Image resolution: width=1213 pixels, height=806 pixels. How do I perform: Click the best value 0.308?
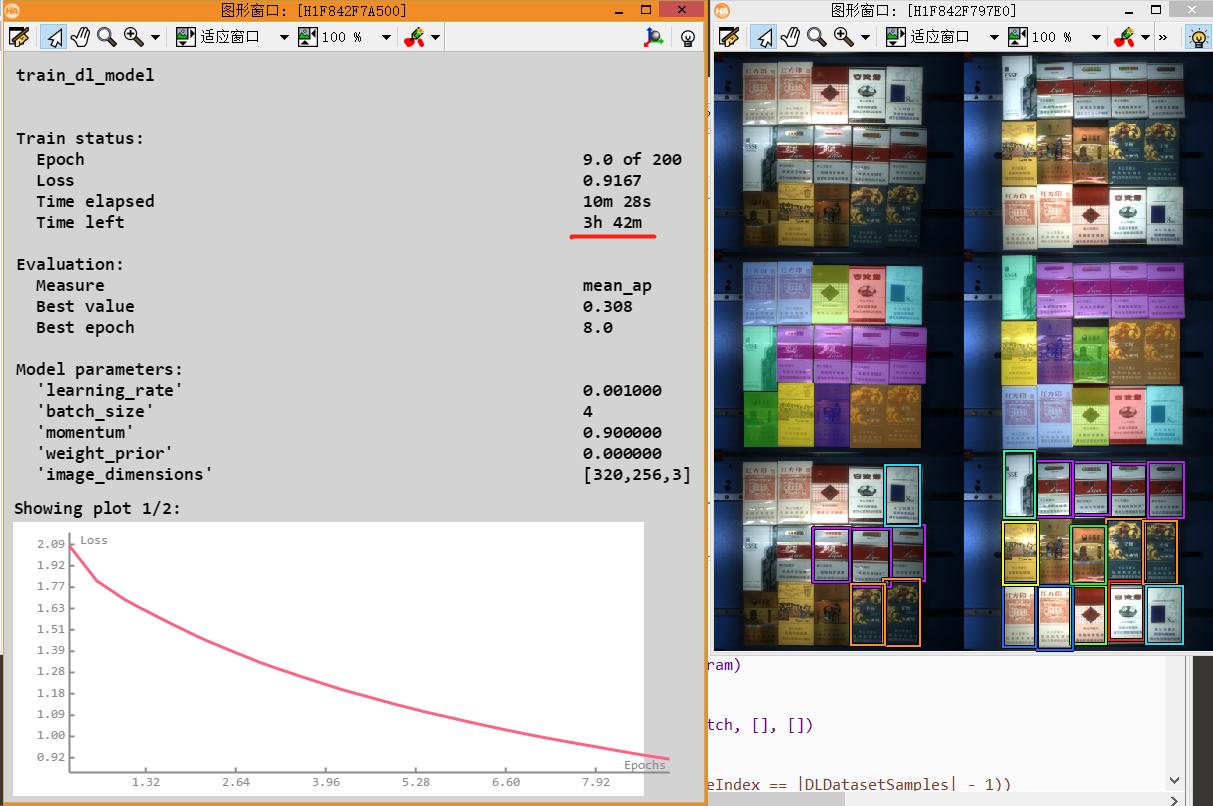click(607, 306)
